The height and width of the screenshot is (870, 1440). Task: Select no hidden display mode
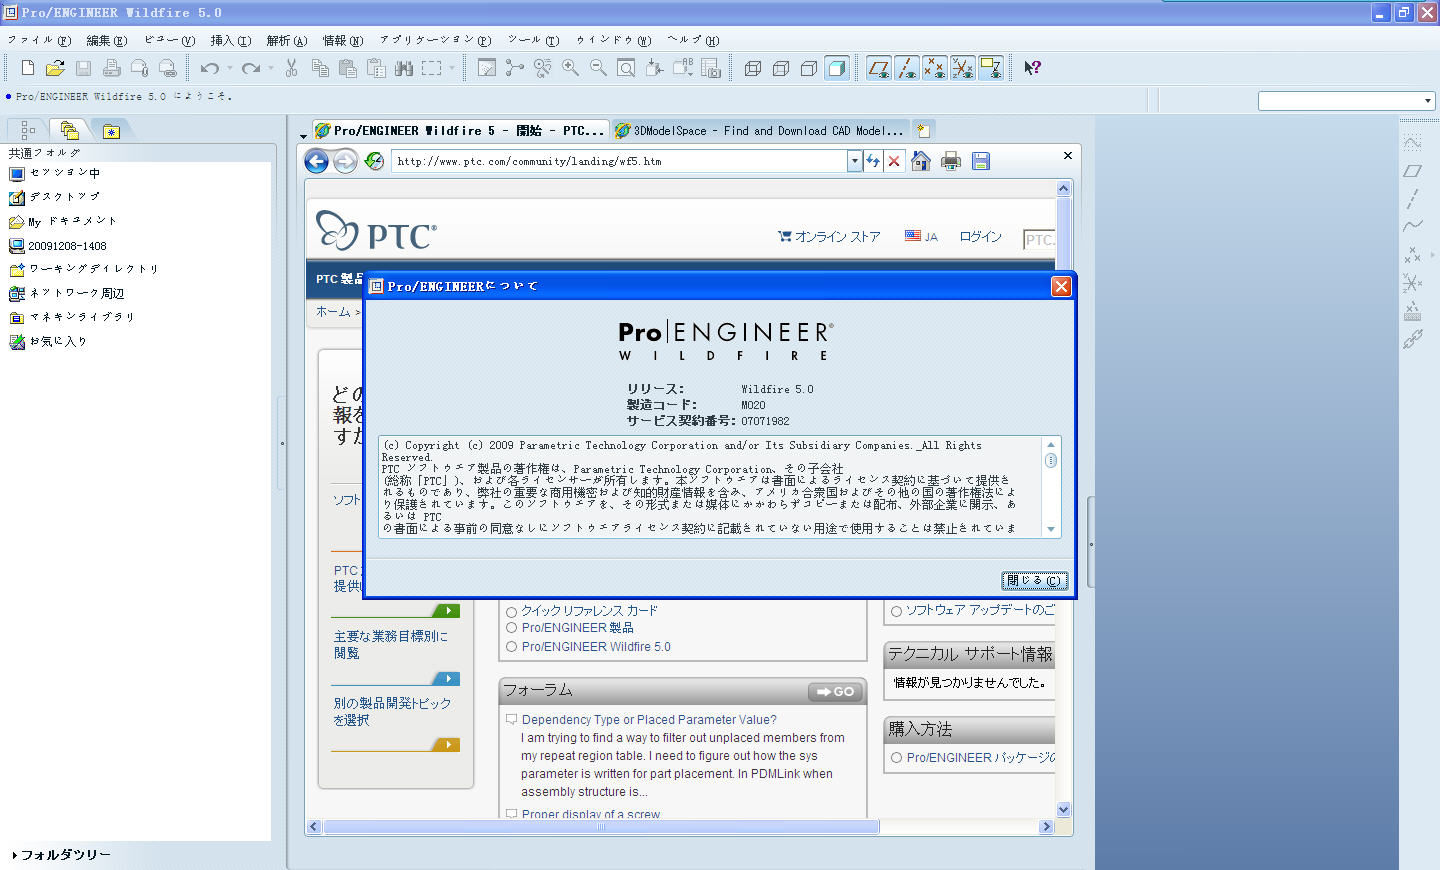809,68
